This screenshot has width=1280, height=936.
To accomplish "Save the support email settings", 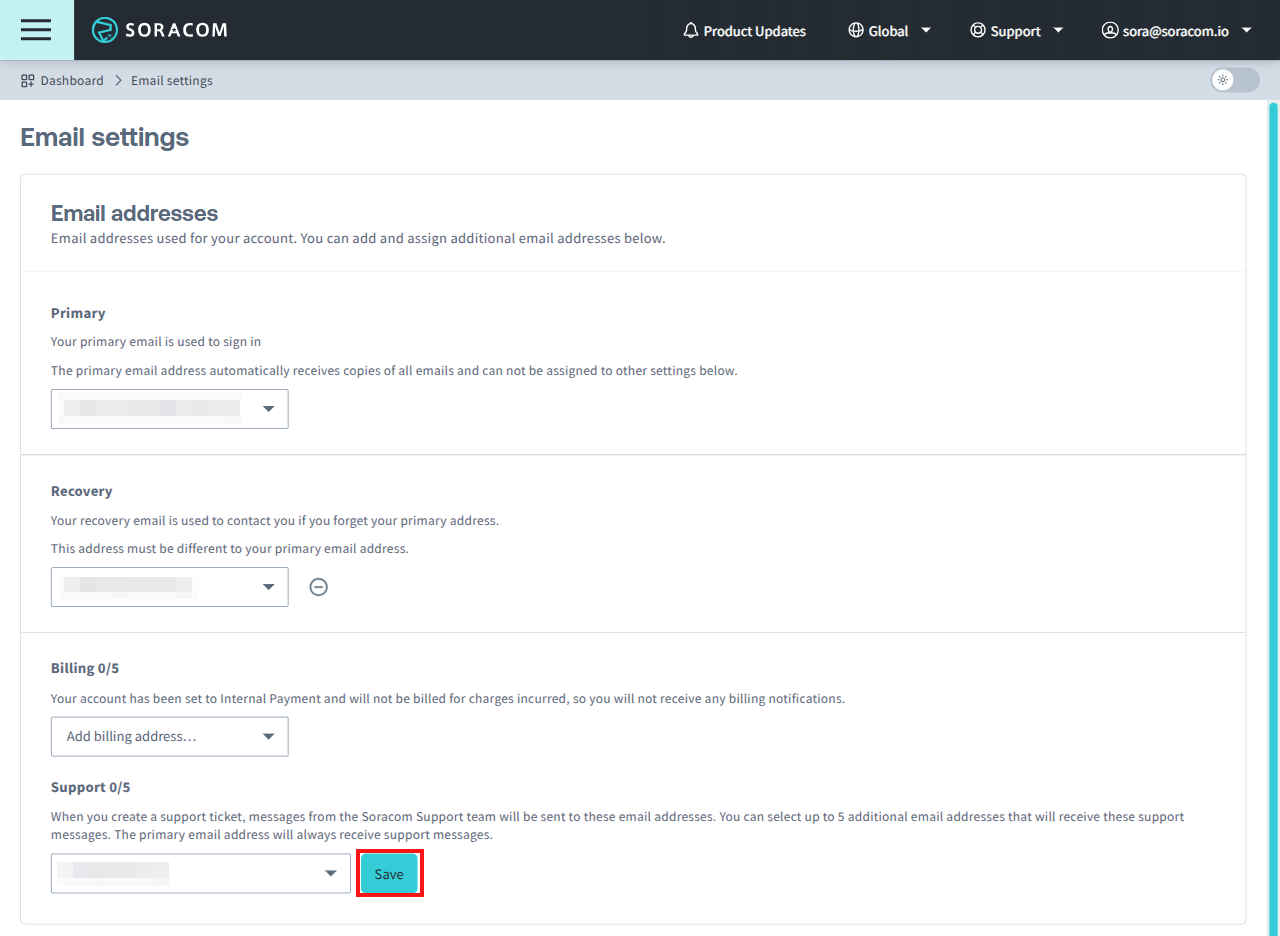I will 389,873.
